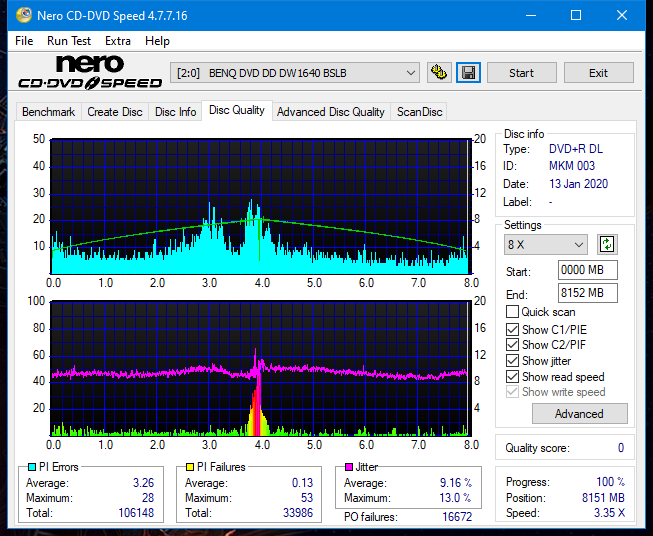Toggle the Show read speed checkbox
This screenshot has width=653, height=536.
(513, 377)
